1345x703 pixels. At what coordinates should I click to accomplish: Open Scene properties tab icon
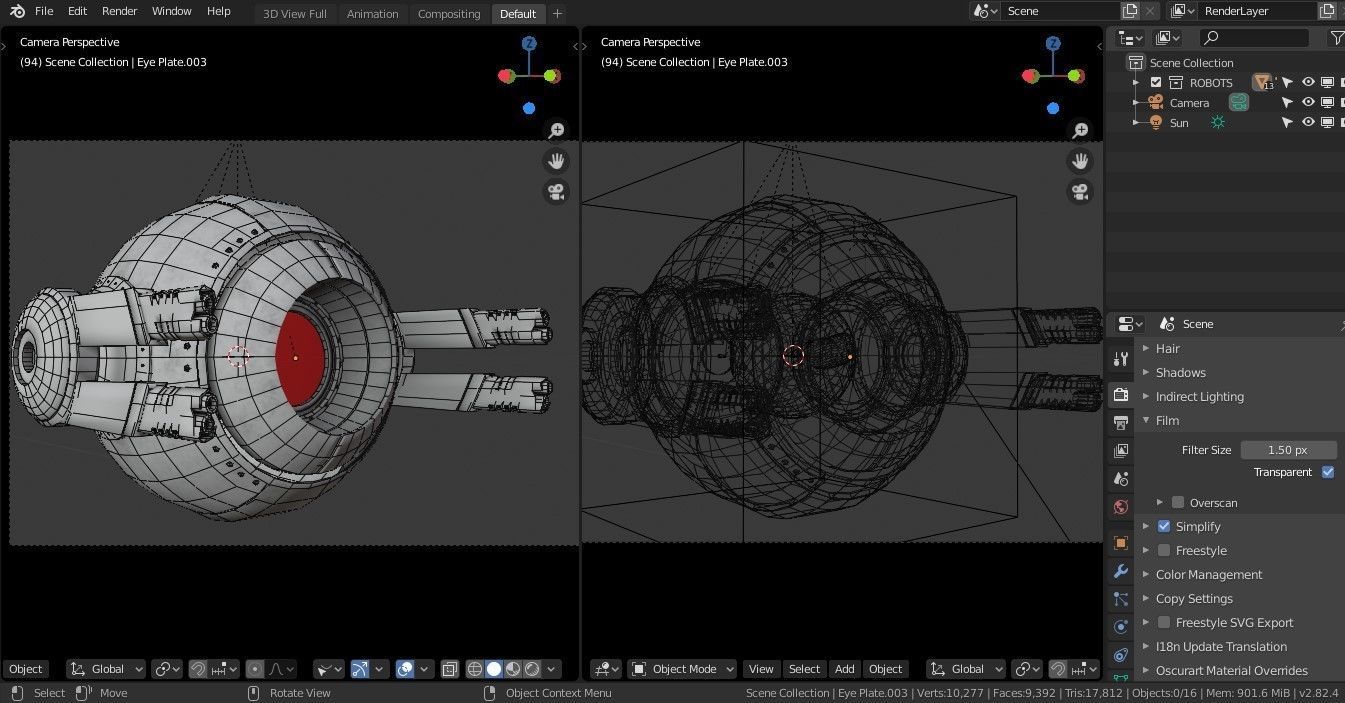(x=1120, y=479)
